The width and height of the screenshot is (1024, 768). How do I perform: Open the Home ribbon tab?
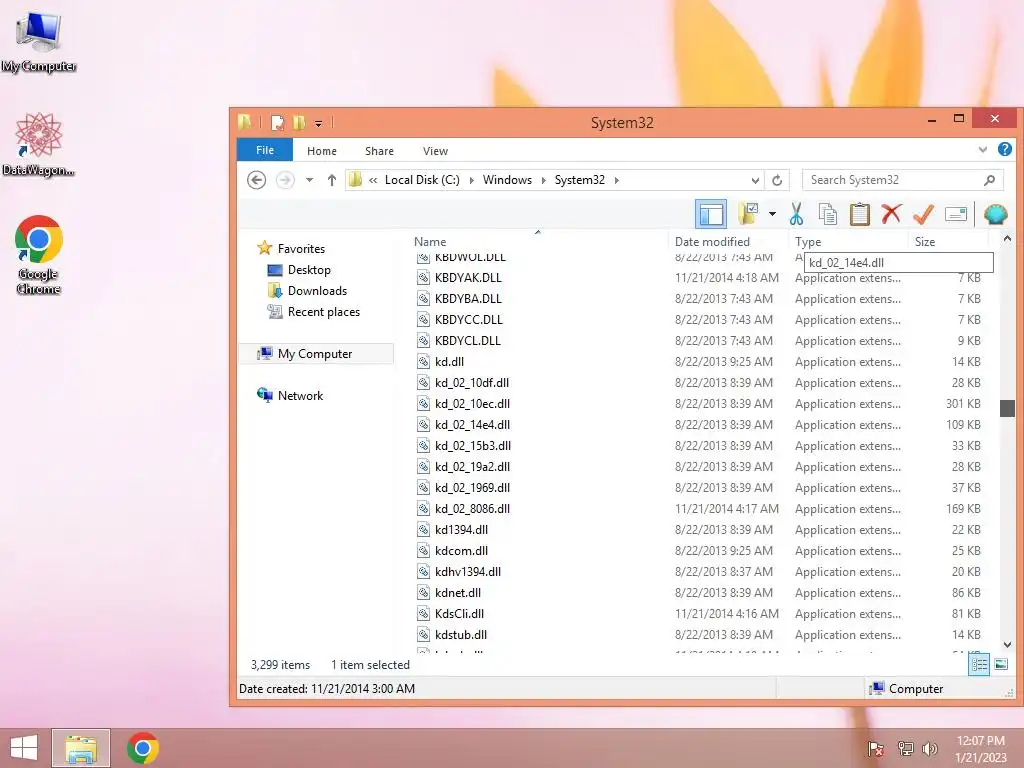[x=322, y=151]
